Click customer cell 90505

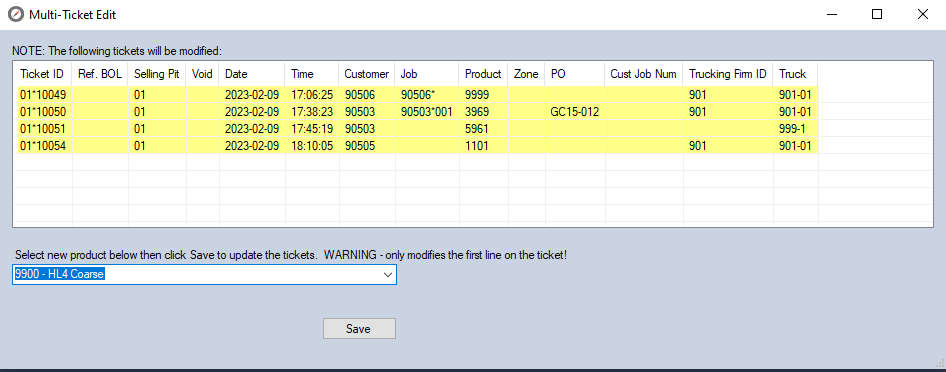[x=367, y=145]
